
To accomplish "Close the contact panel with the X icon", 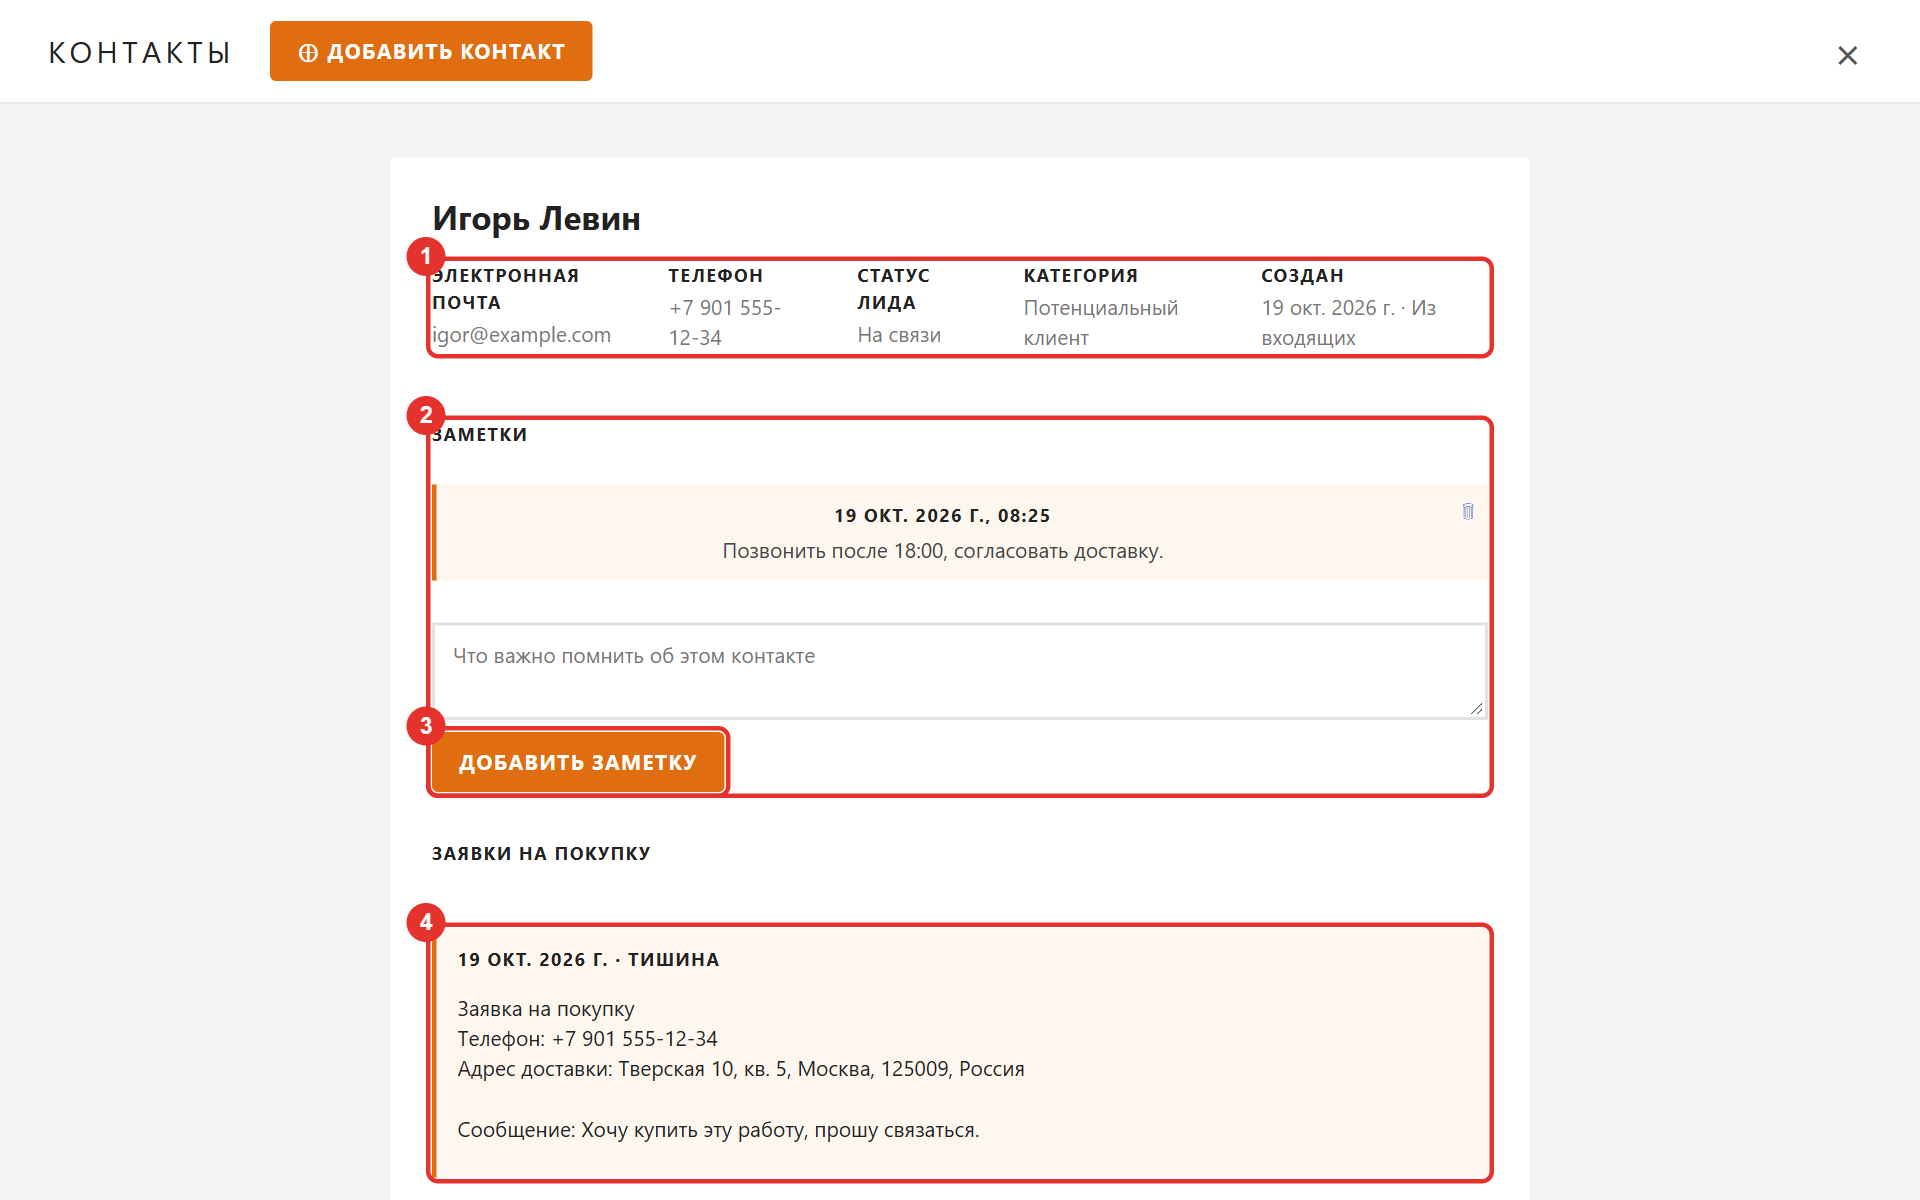I will click(1847, 55).
